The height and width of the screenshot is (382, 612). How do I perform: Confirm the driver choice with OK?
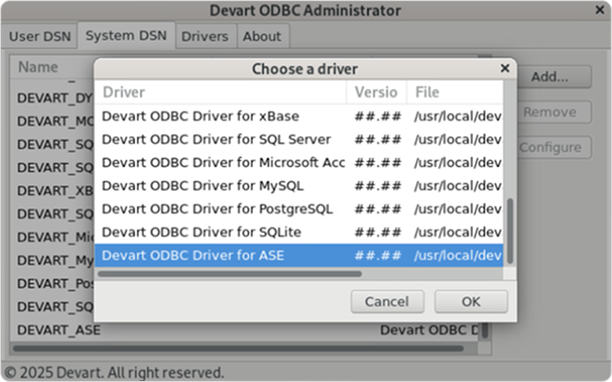[x=471, y=301]
